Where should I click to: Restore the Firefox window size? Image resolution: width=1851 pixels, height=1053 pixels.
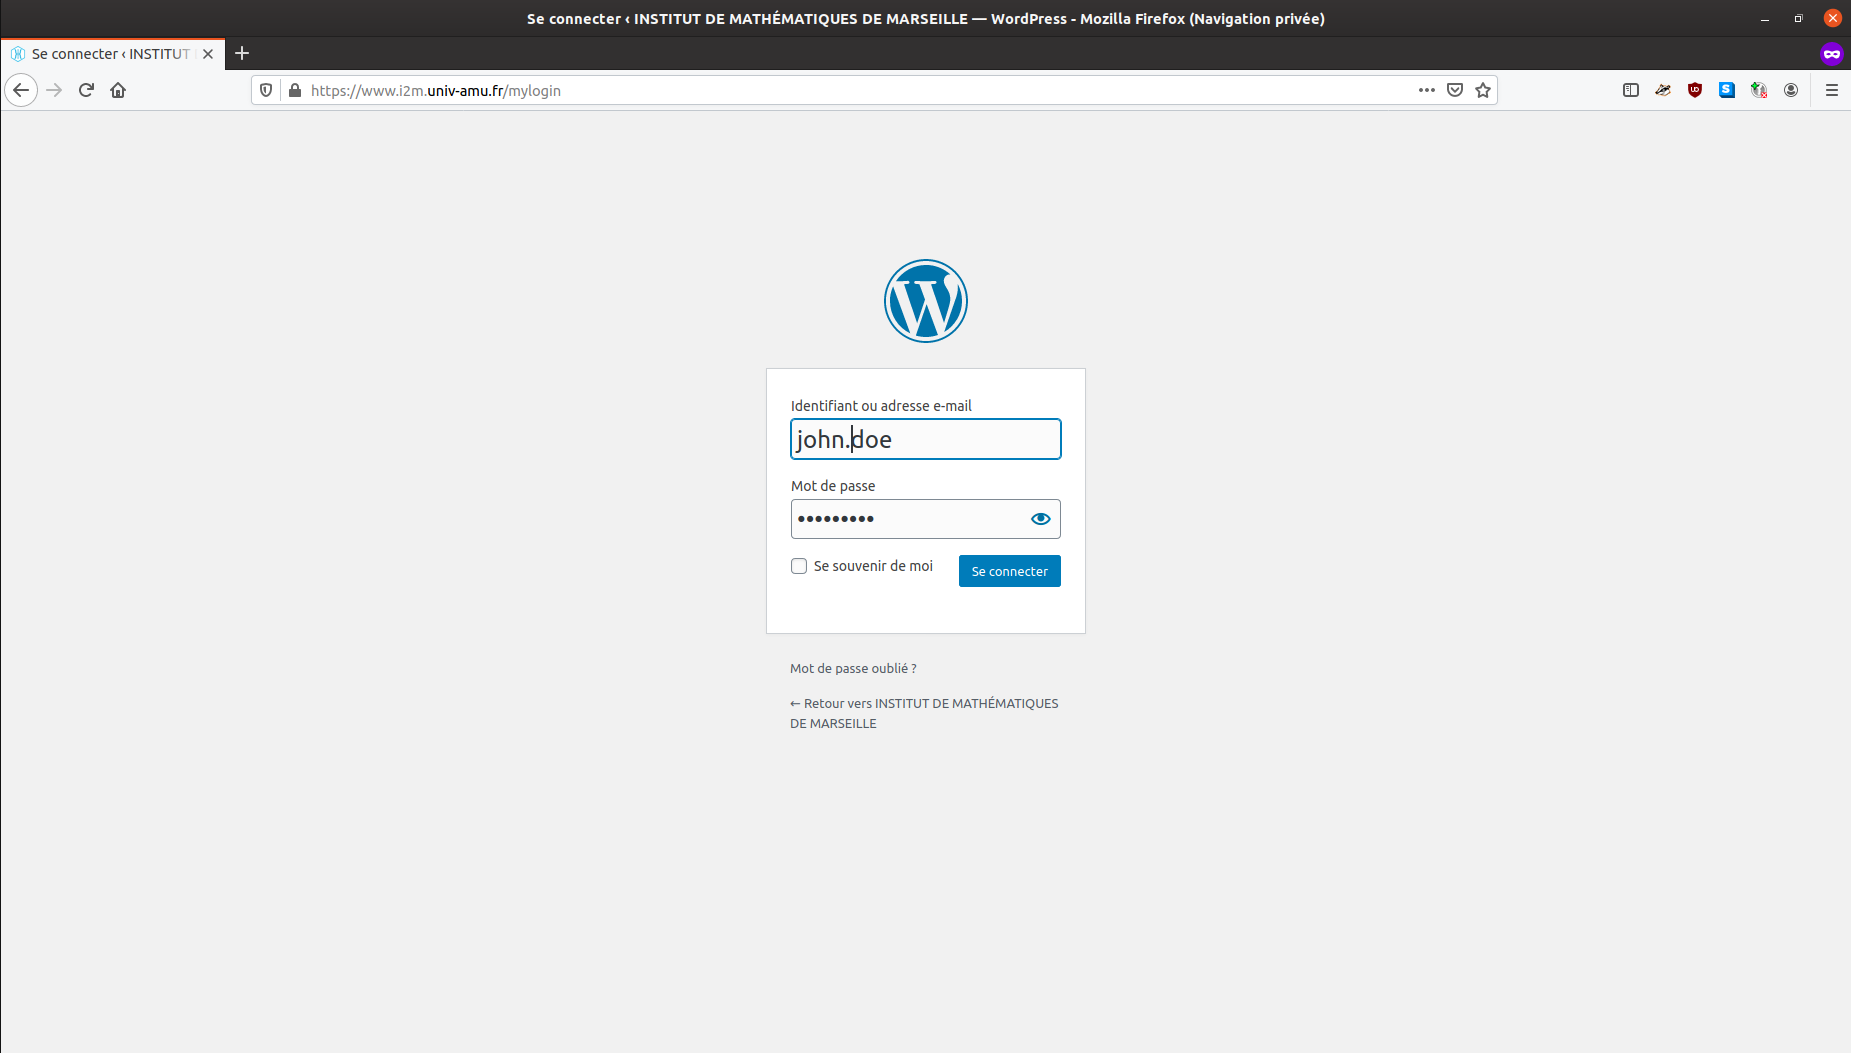(x=1798, y=19)
